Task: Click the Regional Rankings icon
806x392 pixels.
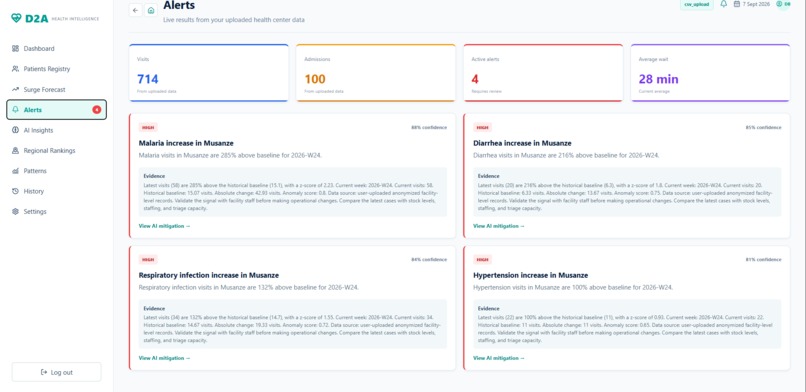Action: tap(15, 151)
